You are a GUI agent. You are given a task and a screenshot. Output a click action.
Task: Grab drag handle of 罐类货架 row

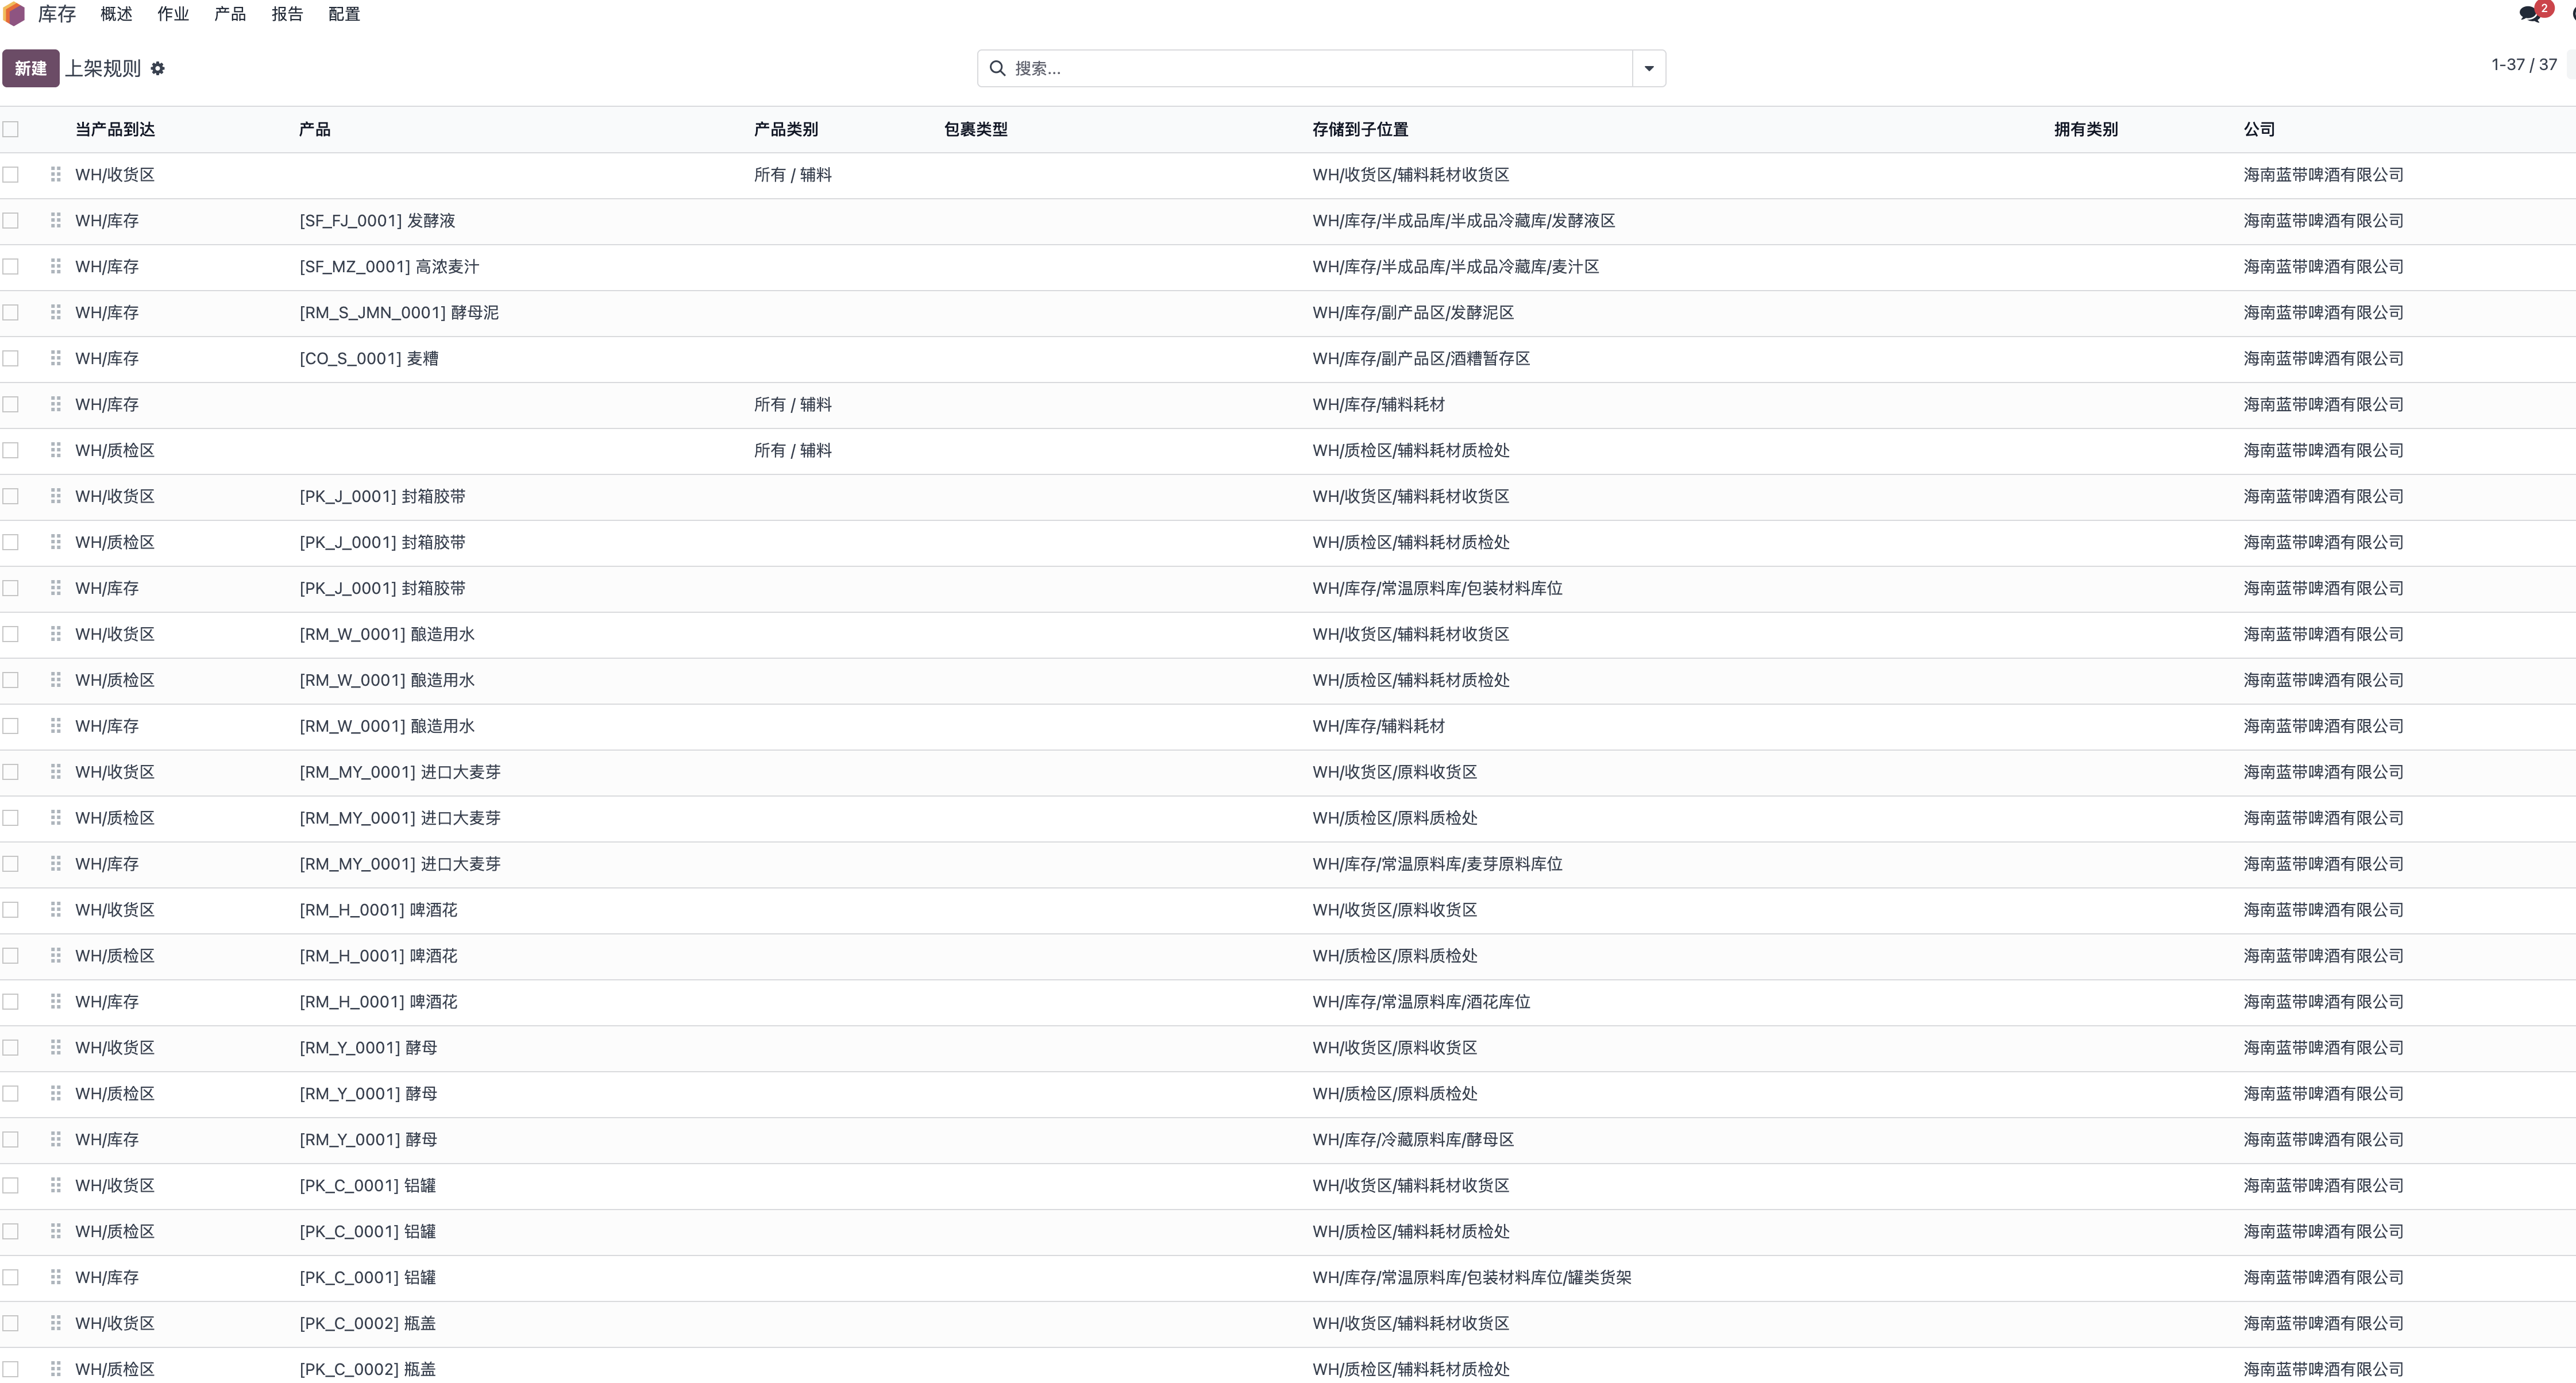[56, 1277]
